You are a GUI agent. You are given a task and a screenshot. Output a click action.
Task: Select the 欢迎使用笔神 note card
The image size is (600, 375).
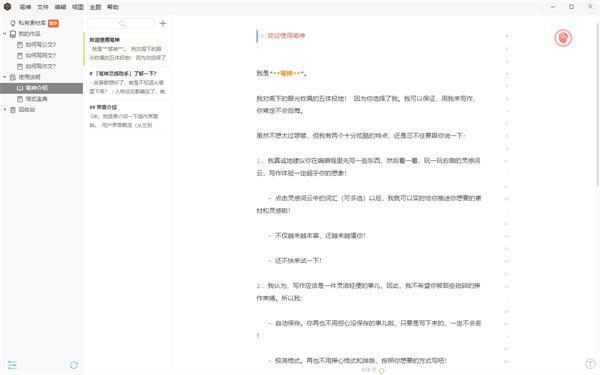pyautogui.click(x=127, y=49)
